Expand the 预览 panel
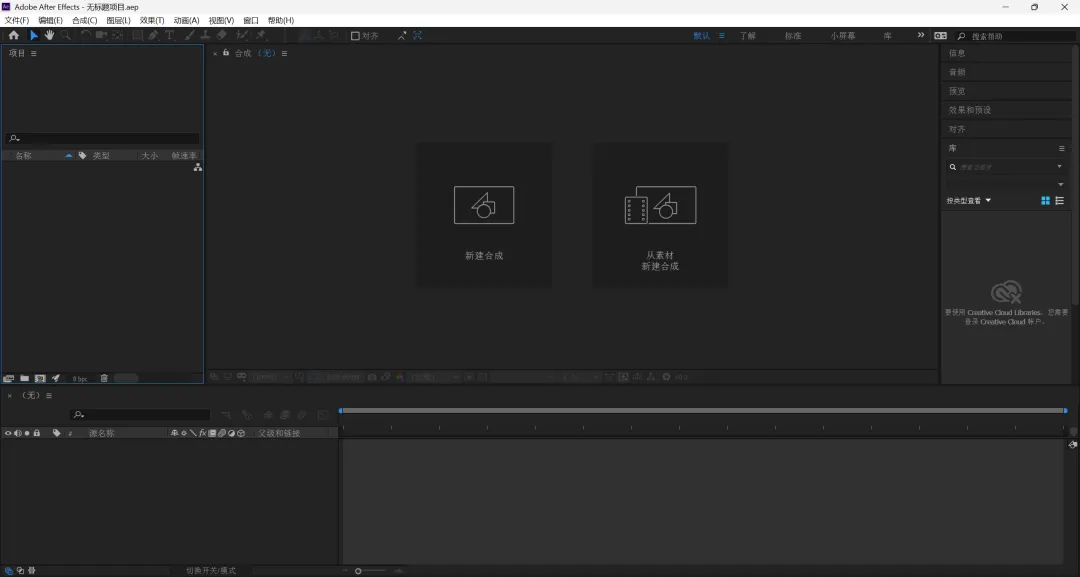Image resolution: width=1080 pixels, height=577 pixels. [x=957, y=91]
